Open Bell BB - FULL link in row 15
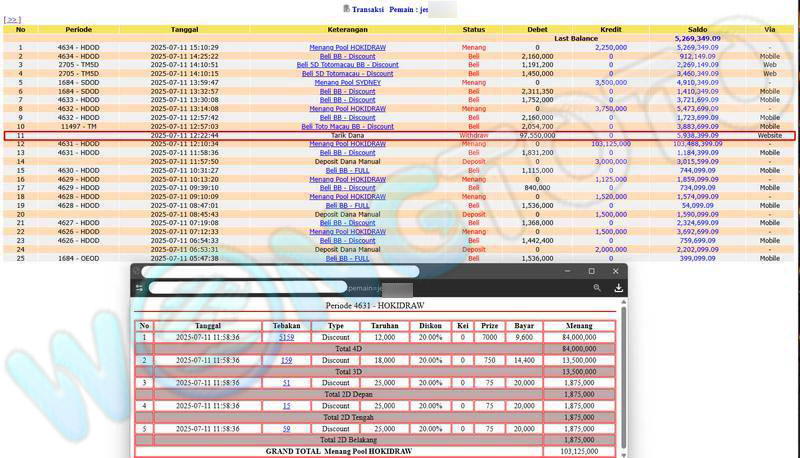This screenshot has height=458, width=800. (347, 170)
